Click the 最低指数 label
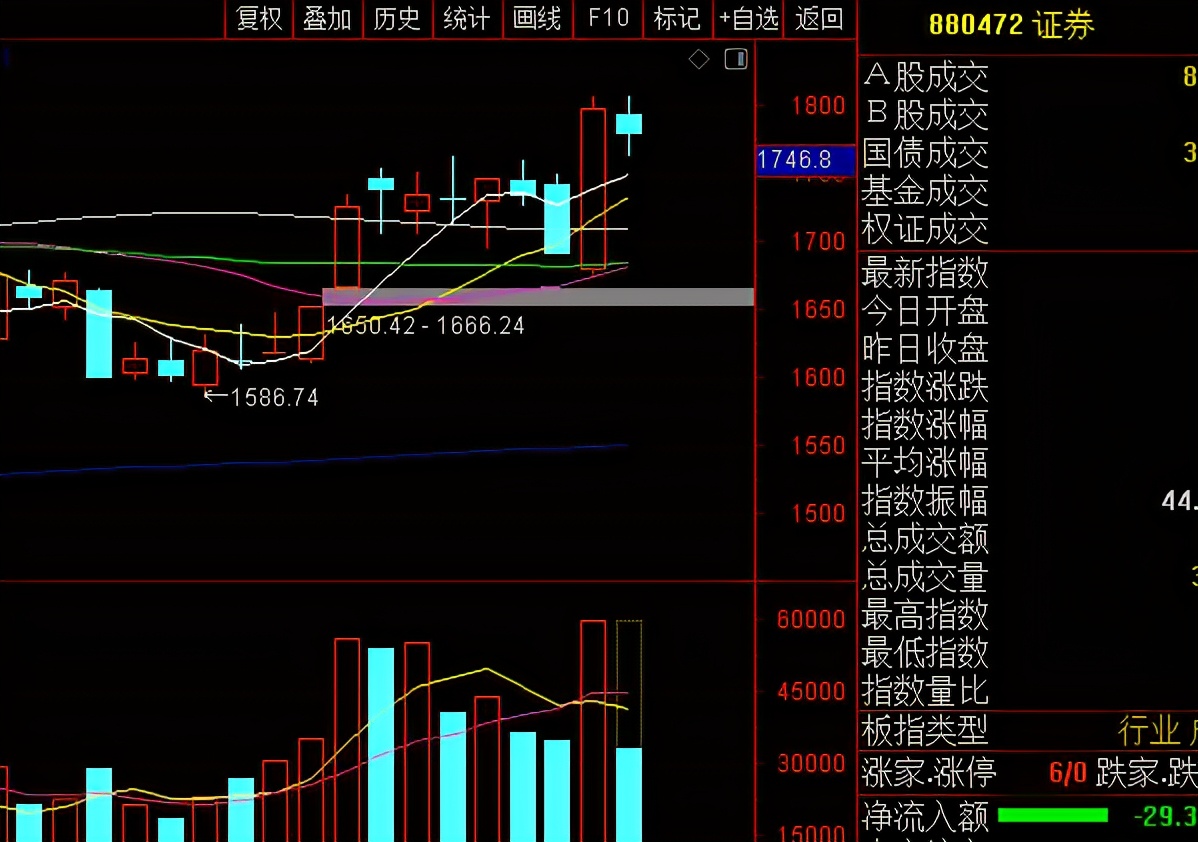Screen dimensions: 1198x842 coord(924,653)
